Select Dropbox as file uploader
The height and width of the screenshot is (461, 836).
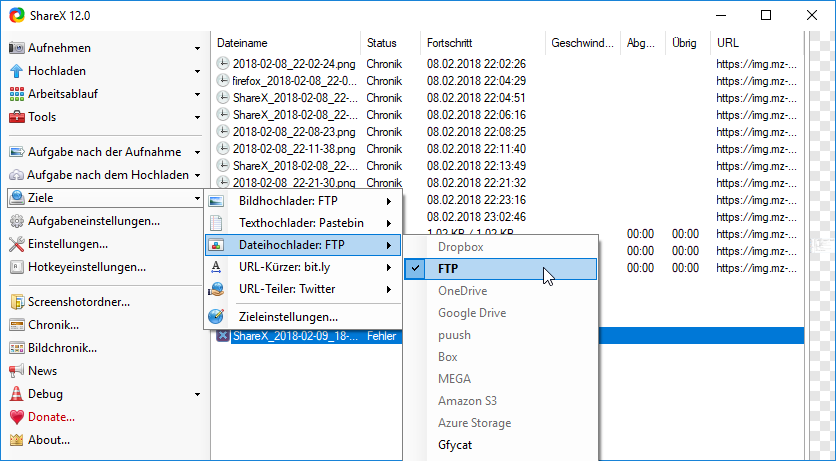click(x=461, y=247)
